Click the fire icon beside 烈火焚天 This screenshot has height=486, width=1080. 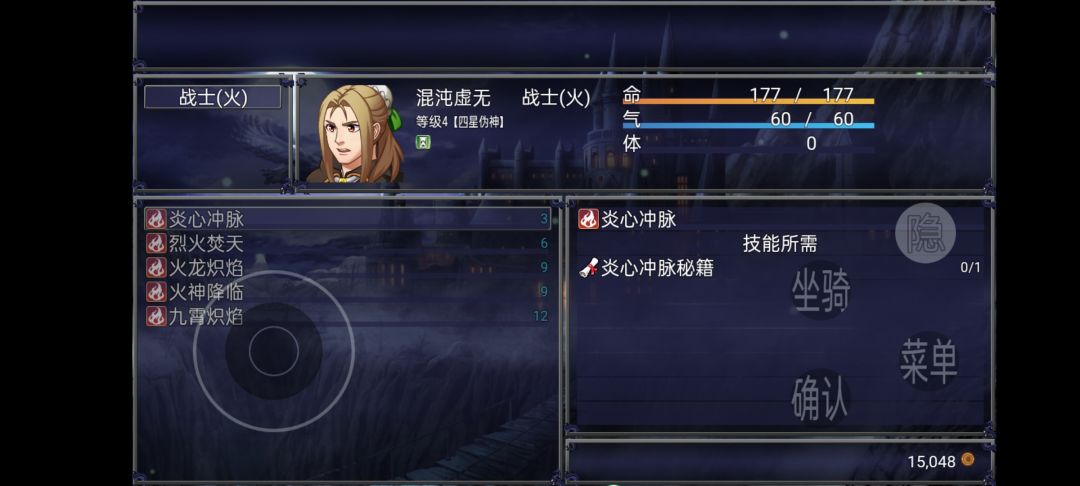pos(156,244)
